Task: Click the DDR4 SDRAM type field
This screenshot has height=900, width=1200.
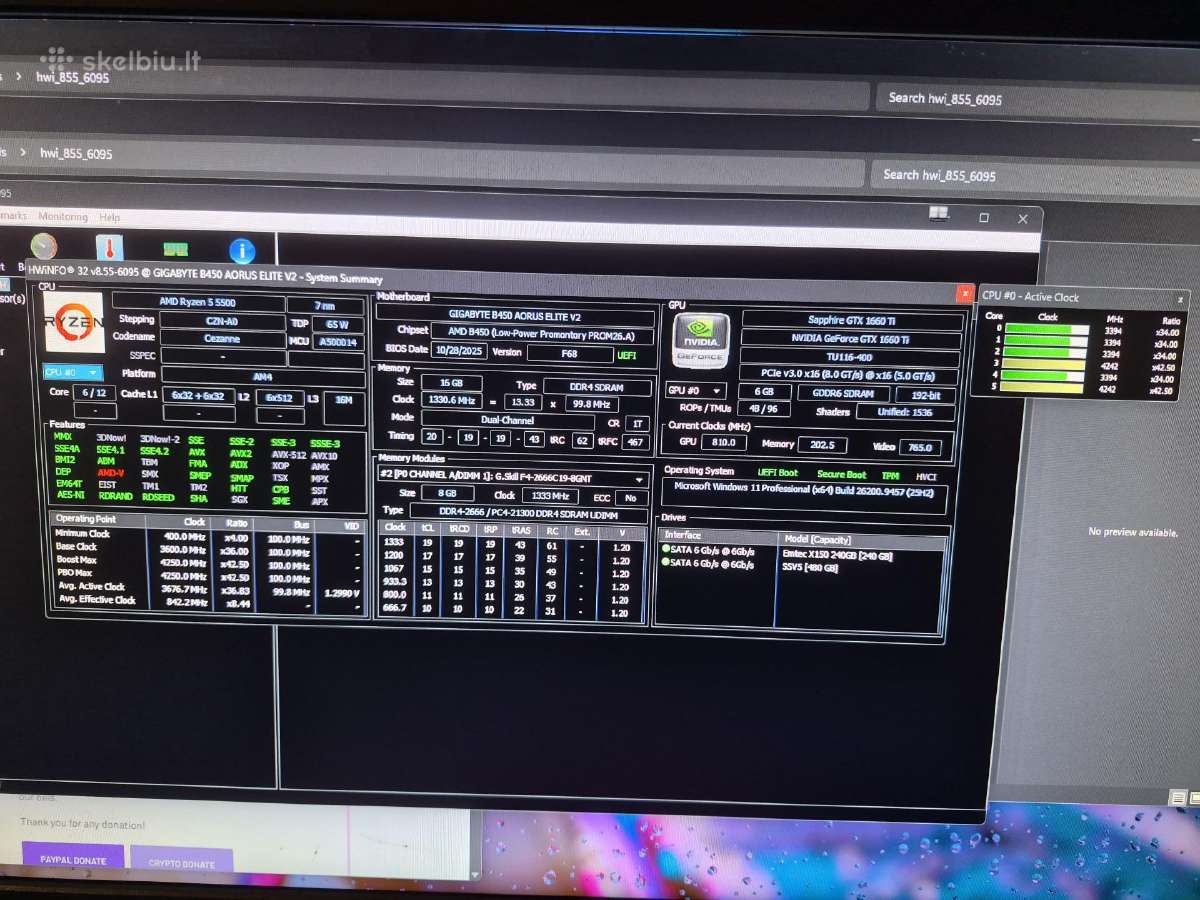Action: point(597,386)
